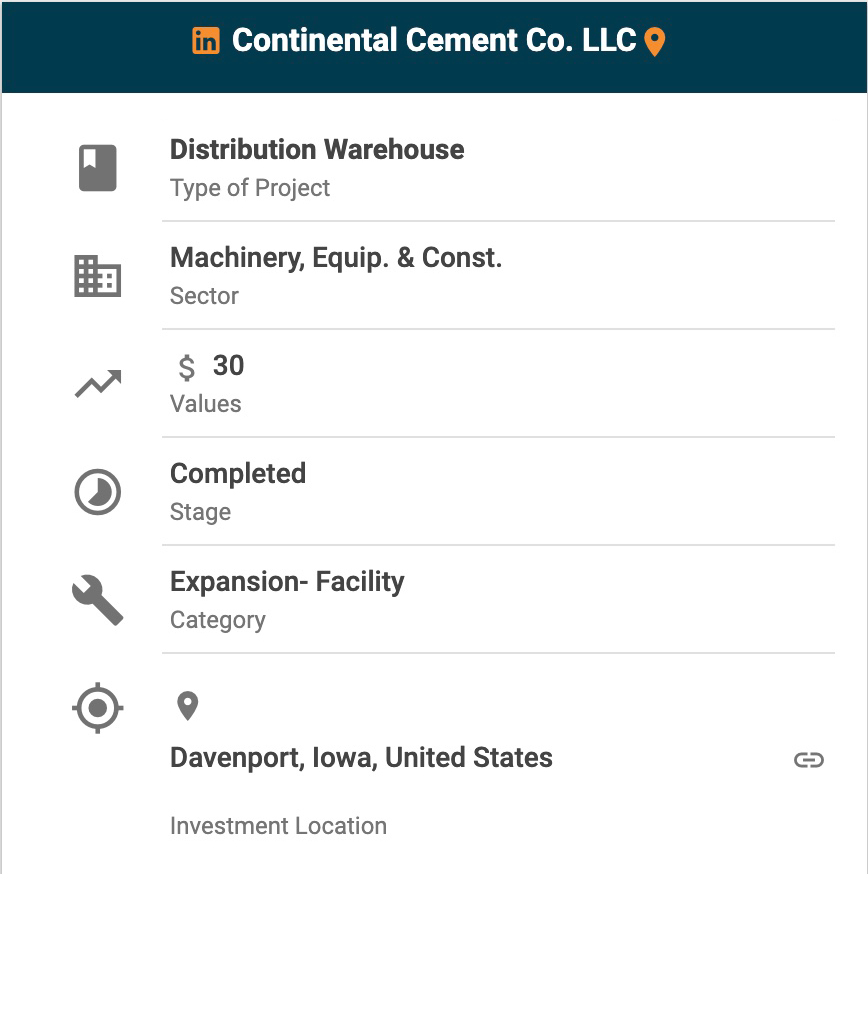This screenshot has width=868, height=1012.
Task: Click the Completed stage value
Action: (x=238, y=474)
